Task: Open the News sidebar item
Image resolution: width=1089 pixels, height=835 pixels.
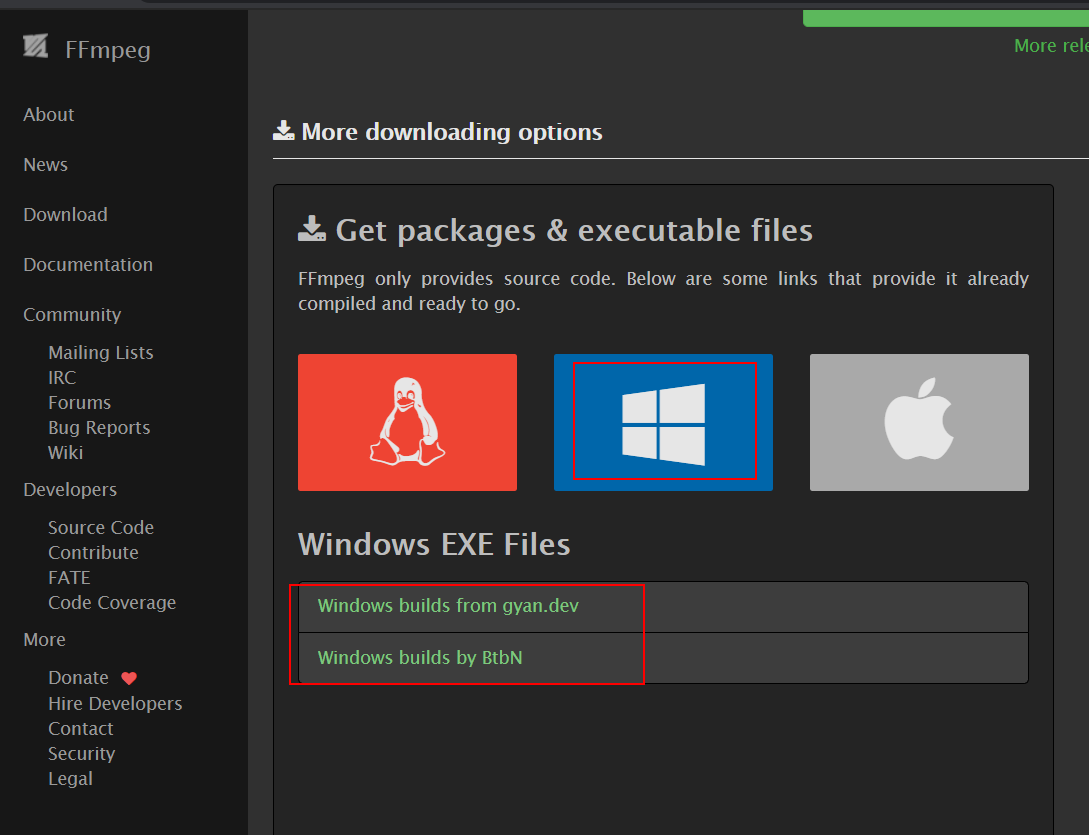Action: click(x=46, y=165)
